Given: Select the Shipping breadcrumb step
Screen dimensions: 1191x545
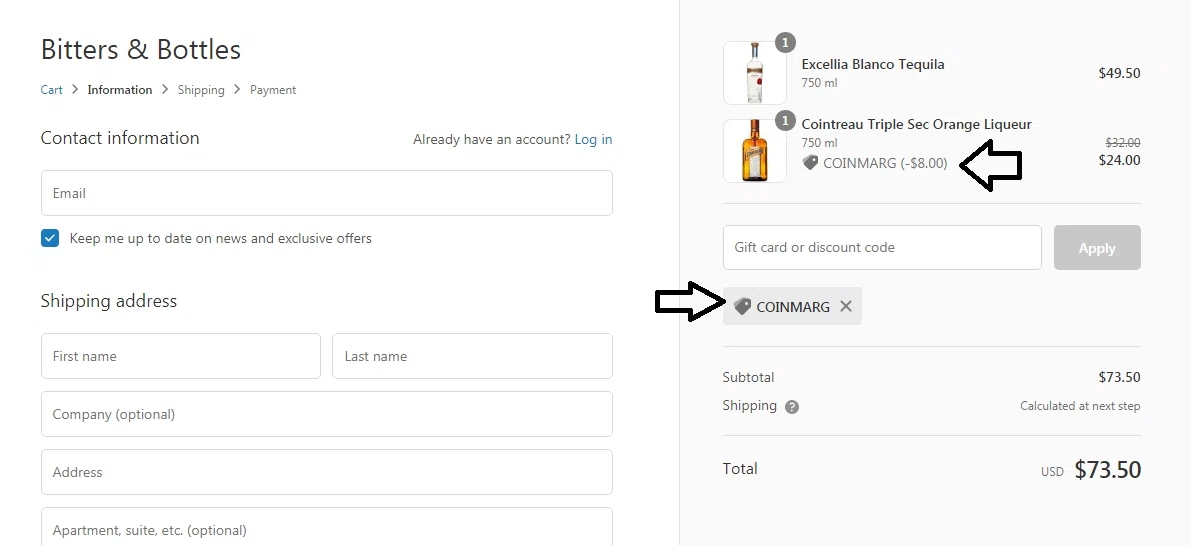Looking at the screenshot, I should (201, 90).
